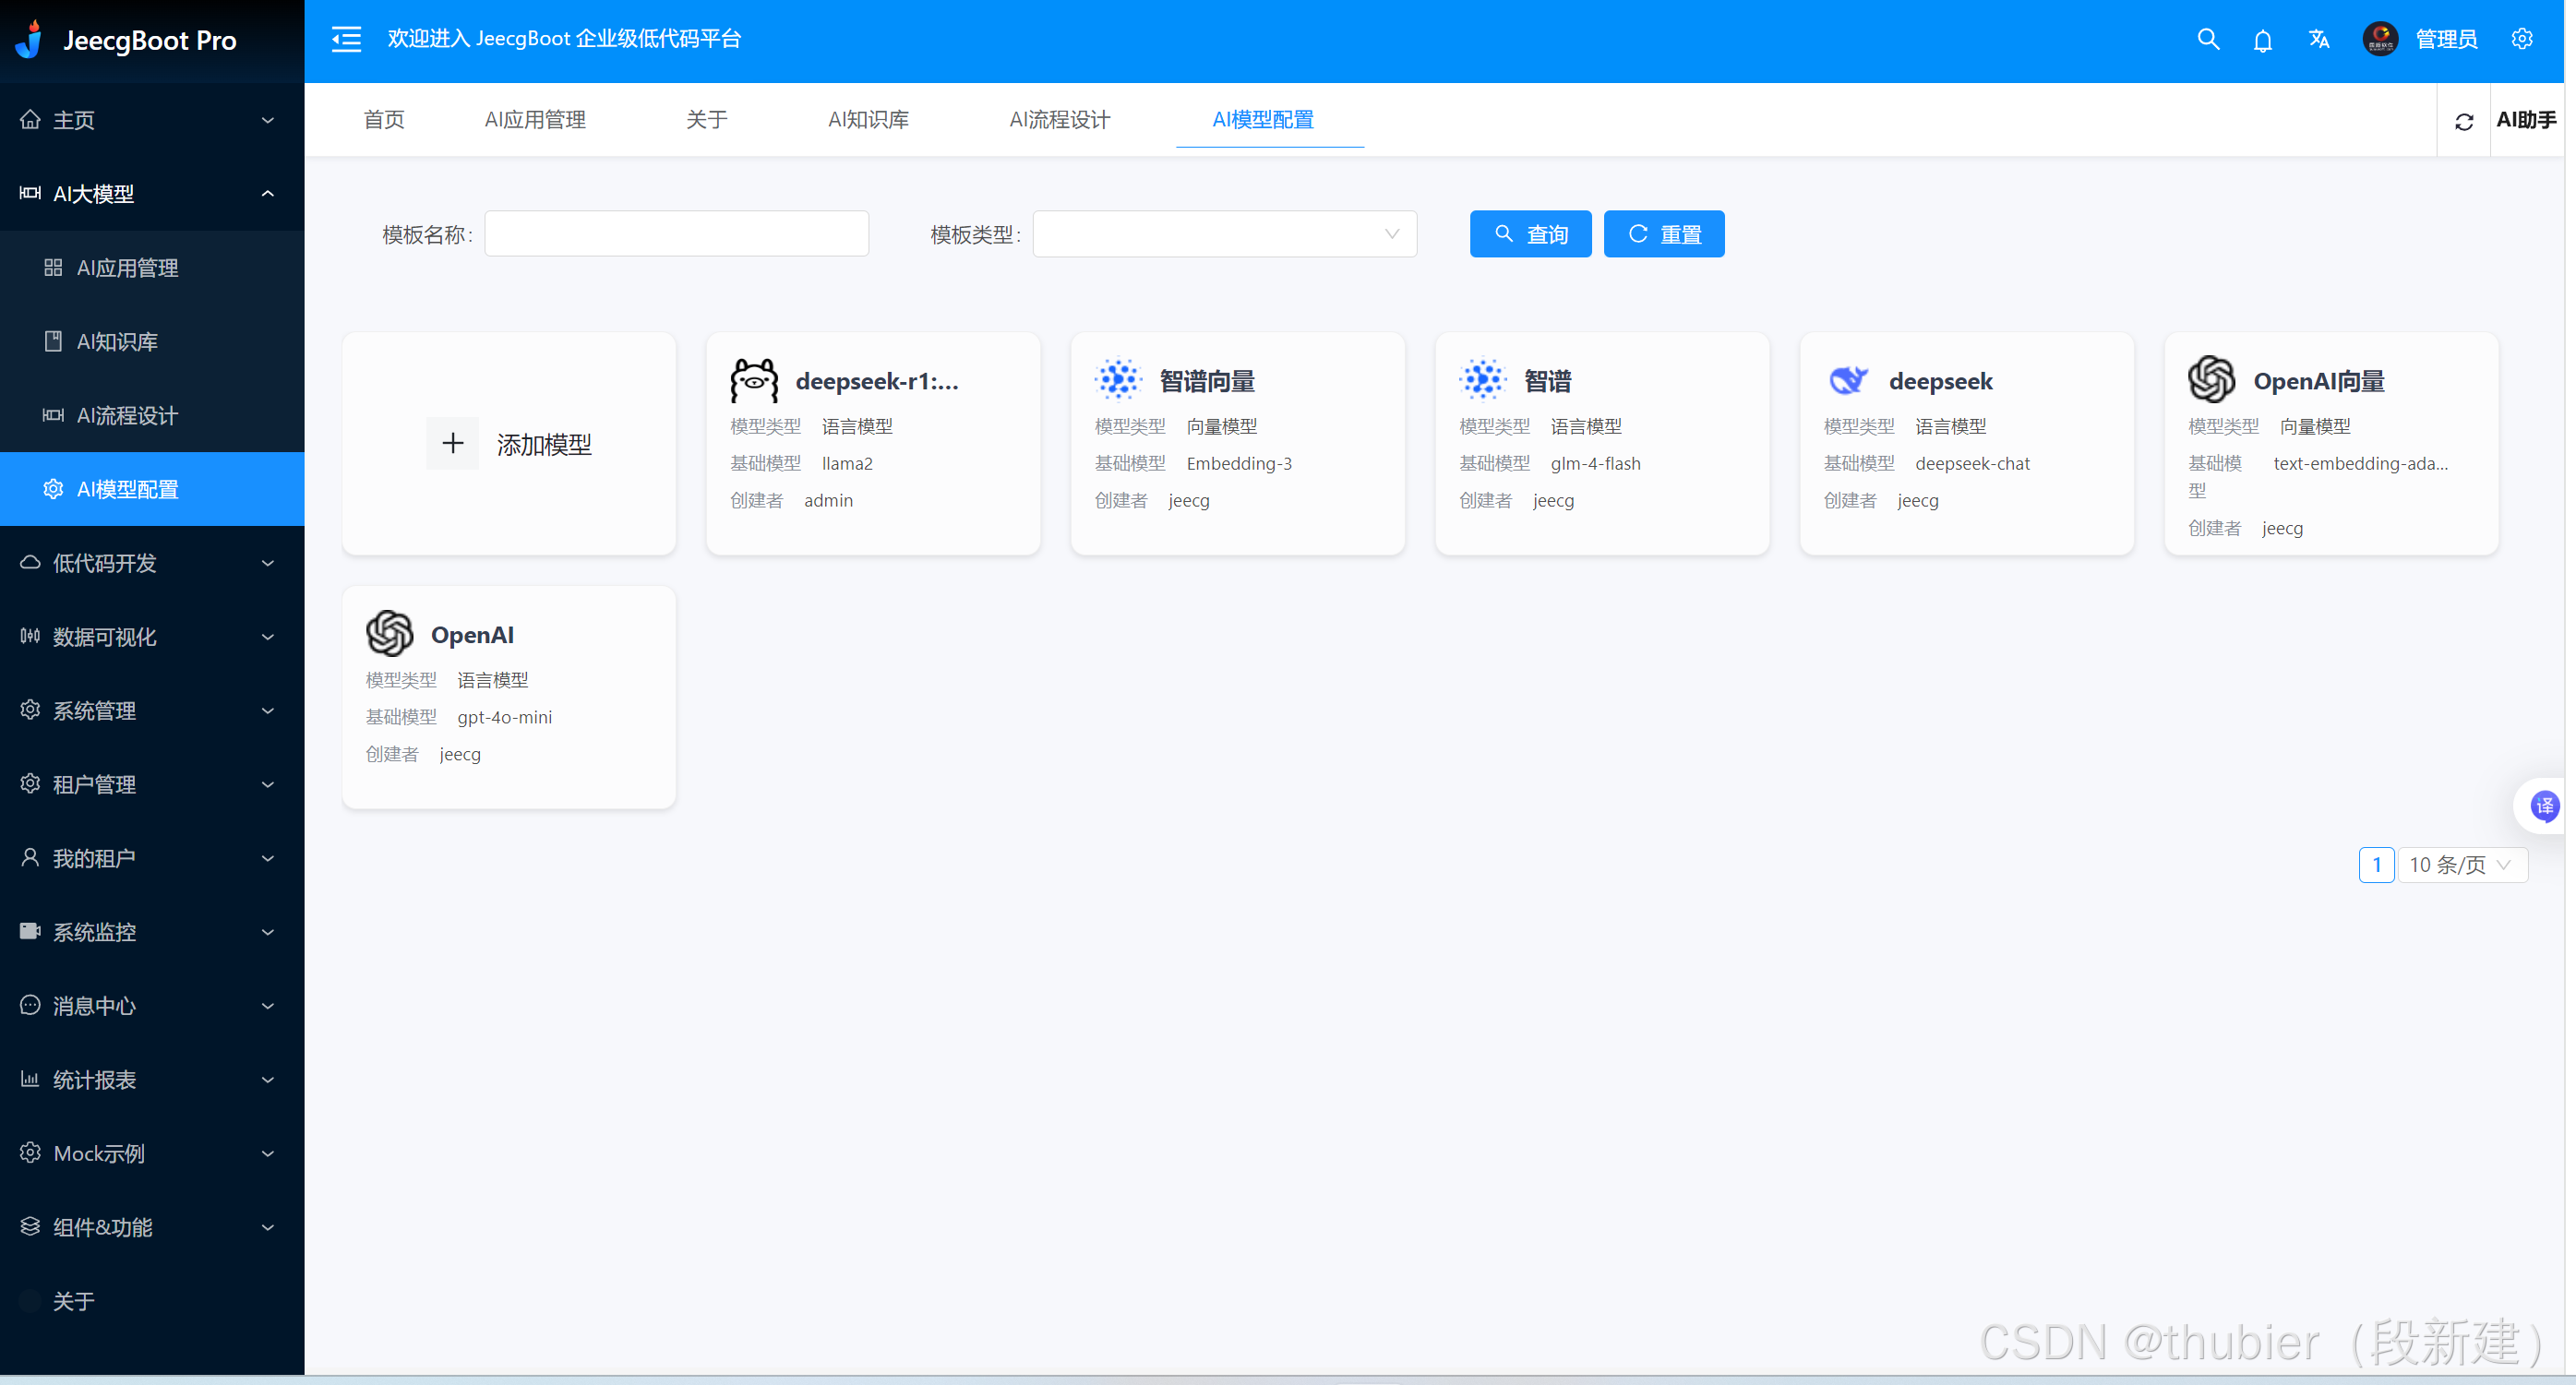Select AI流程设计 in the sidebar
This screenshot has height=1385, width=2576.
pyautogui.click(x=127, y=415)
